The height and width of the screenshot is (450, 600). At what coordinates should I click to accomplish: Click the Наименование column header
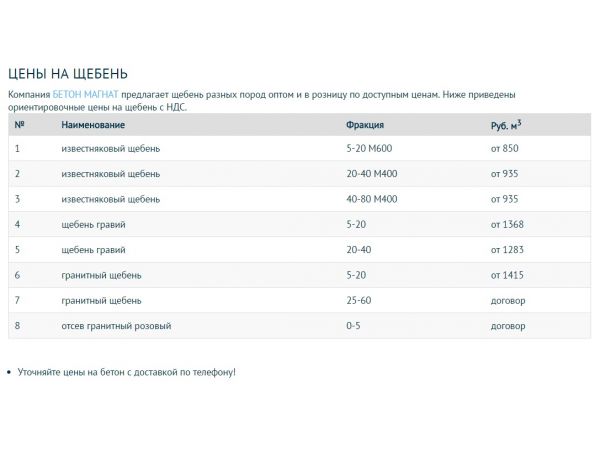click(93, 125)
